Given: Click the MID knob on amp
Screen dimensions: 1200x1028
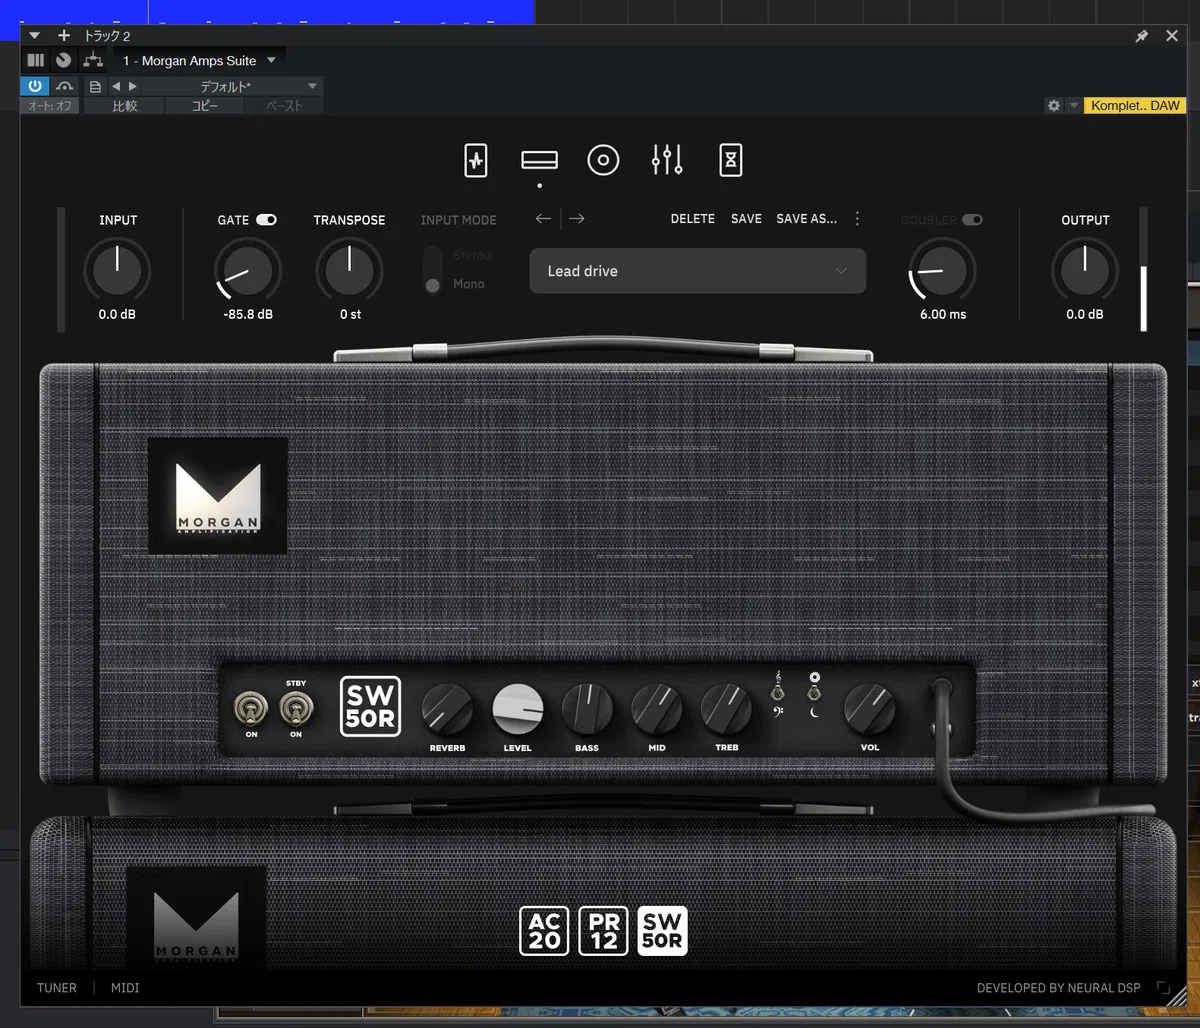Looking at the screenshot, I should point(657,710).
